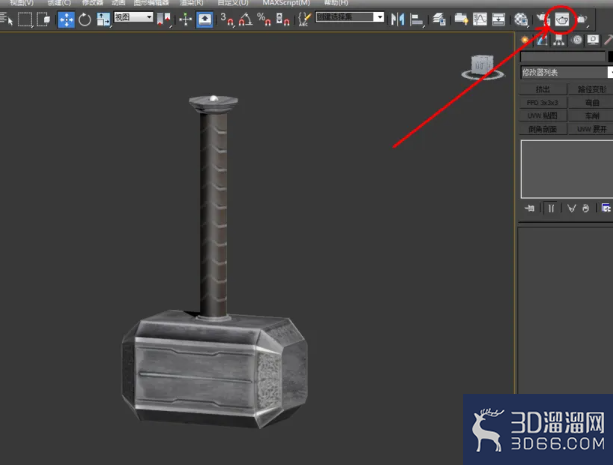Open the Curve Editor
Viewport: 613px width, 465px height.
point(480,19)
